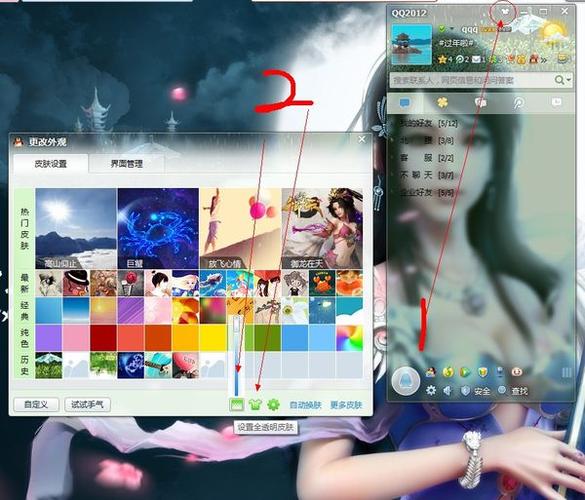This screenshot has height=500, width=585.
Task: Expand the 企业好友 [5/5] group
Action: (x=427, y=193)
